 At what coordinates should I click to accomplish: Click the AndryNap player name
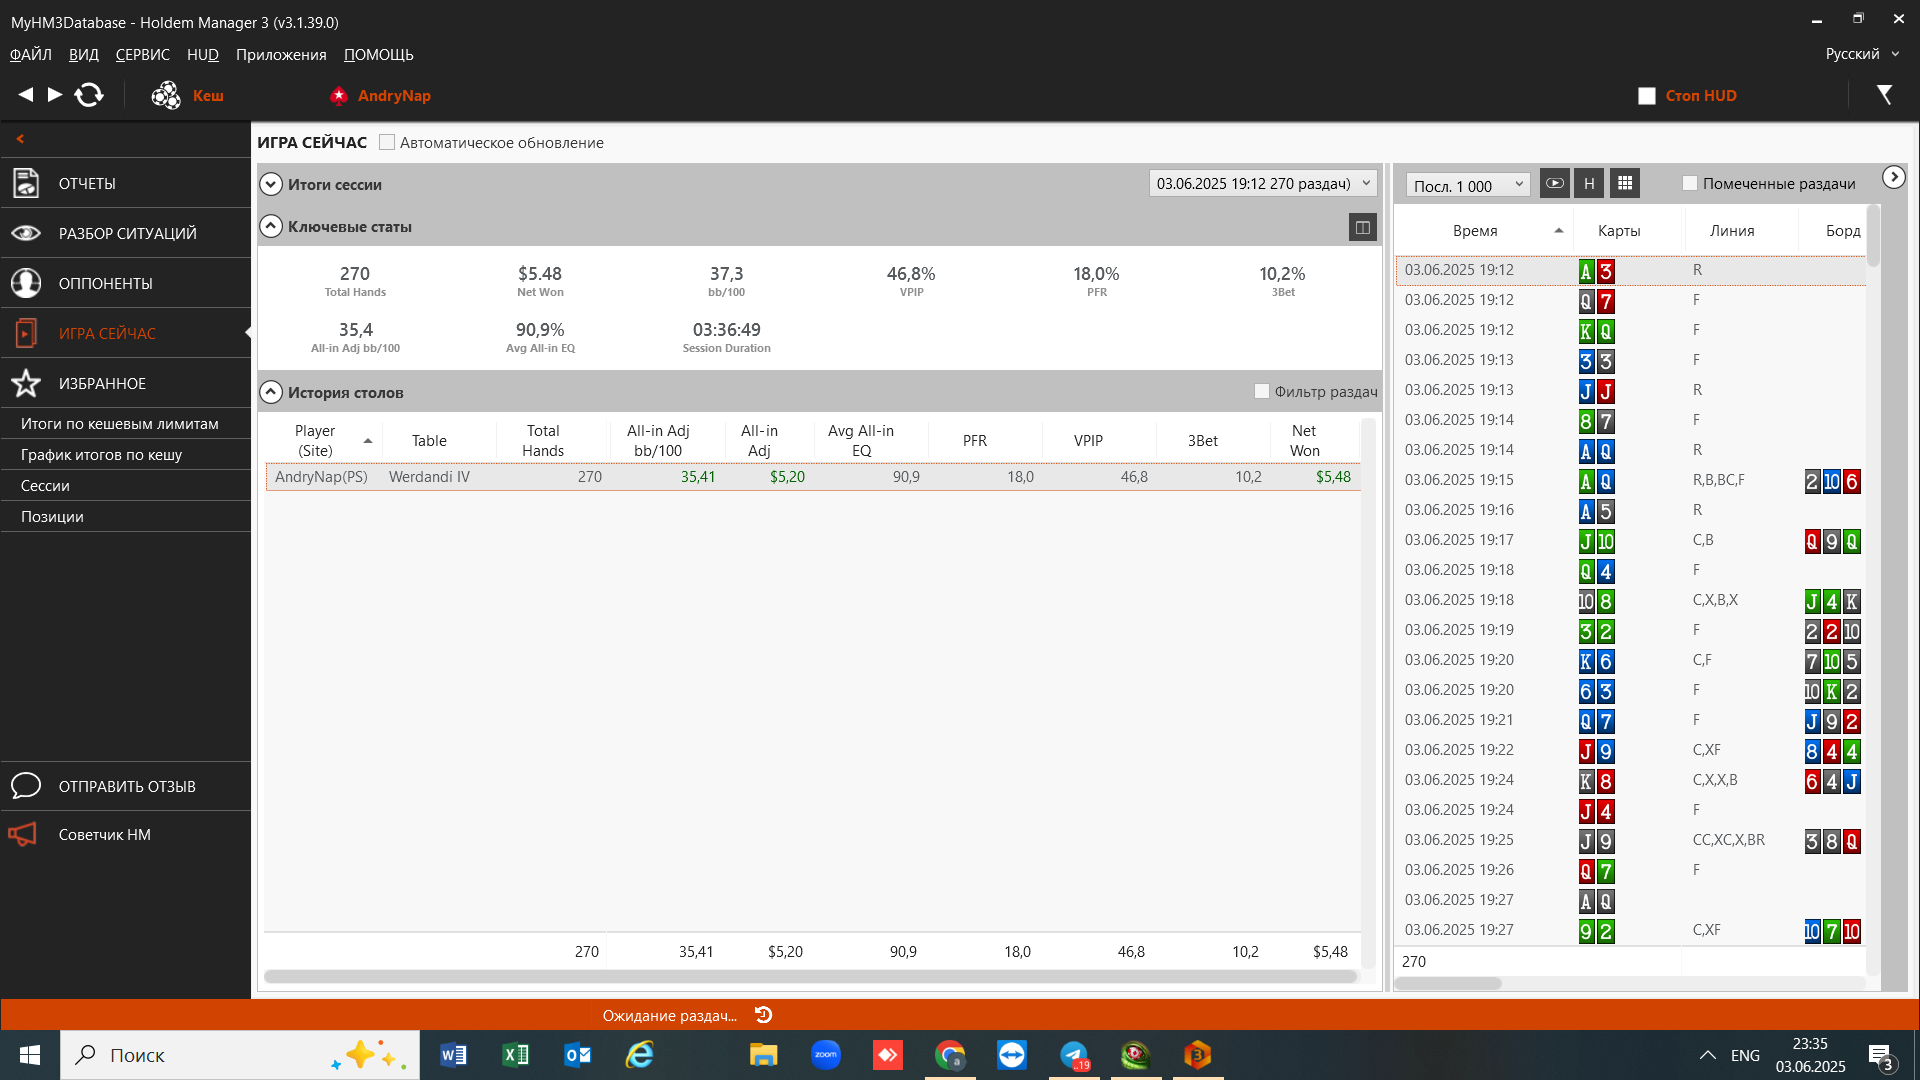394,95
